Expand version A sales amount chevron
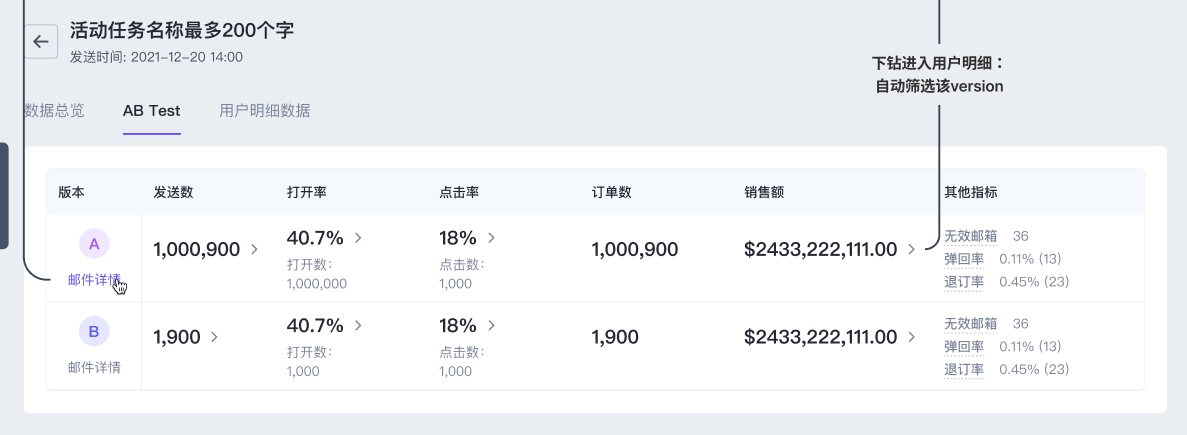 [x=911, y=249]
